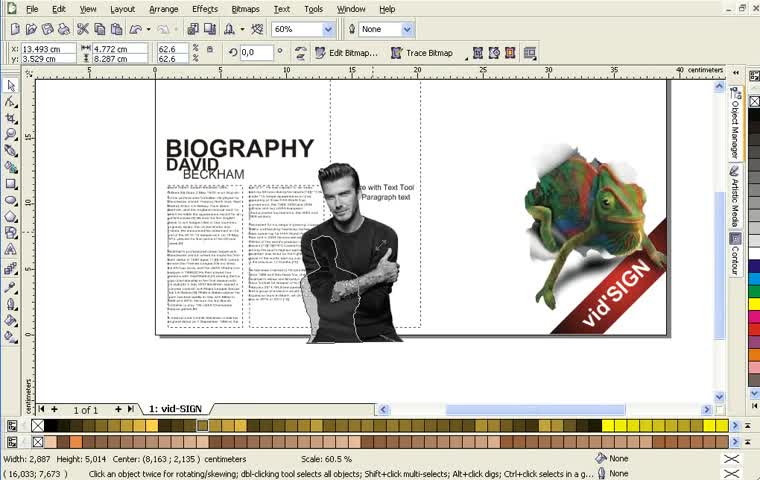Click the Export icon

pos(210,29)
